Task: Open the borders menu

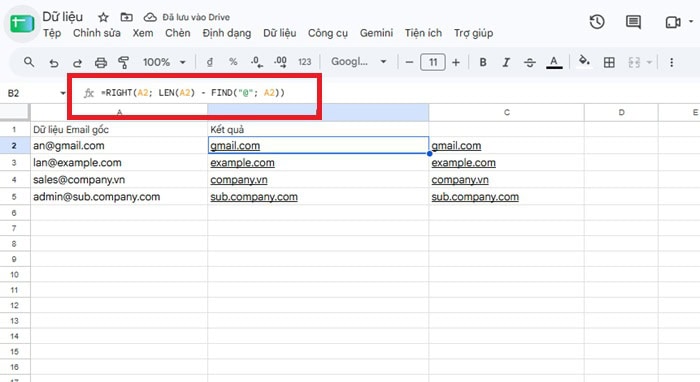Action: click(x=609, y=62)
